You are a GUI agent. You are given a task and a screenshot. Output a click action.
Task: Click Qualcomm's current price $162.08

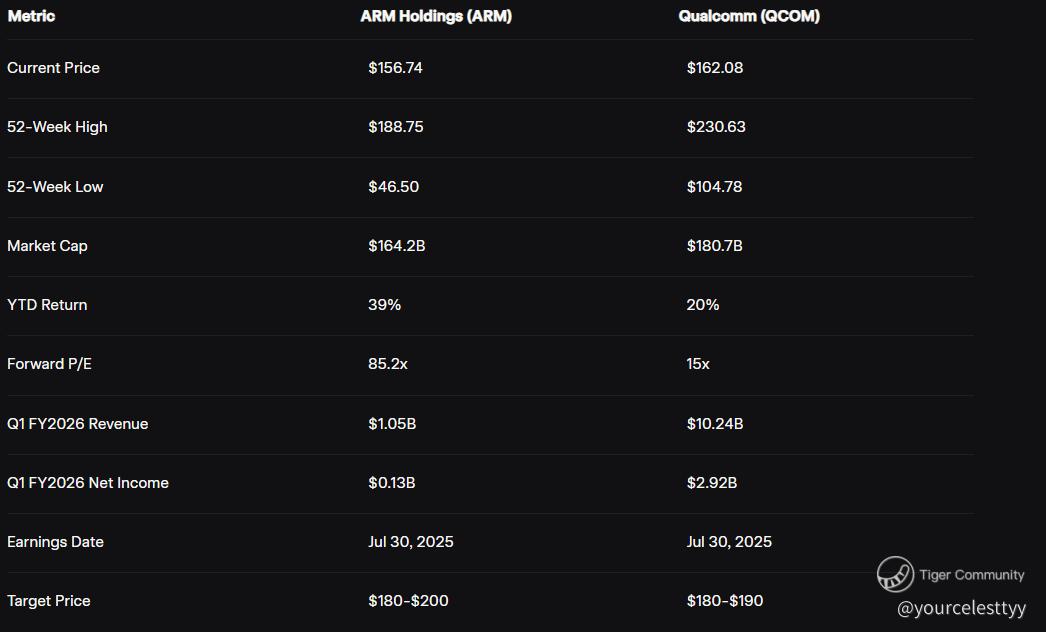715,68
